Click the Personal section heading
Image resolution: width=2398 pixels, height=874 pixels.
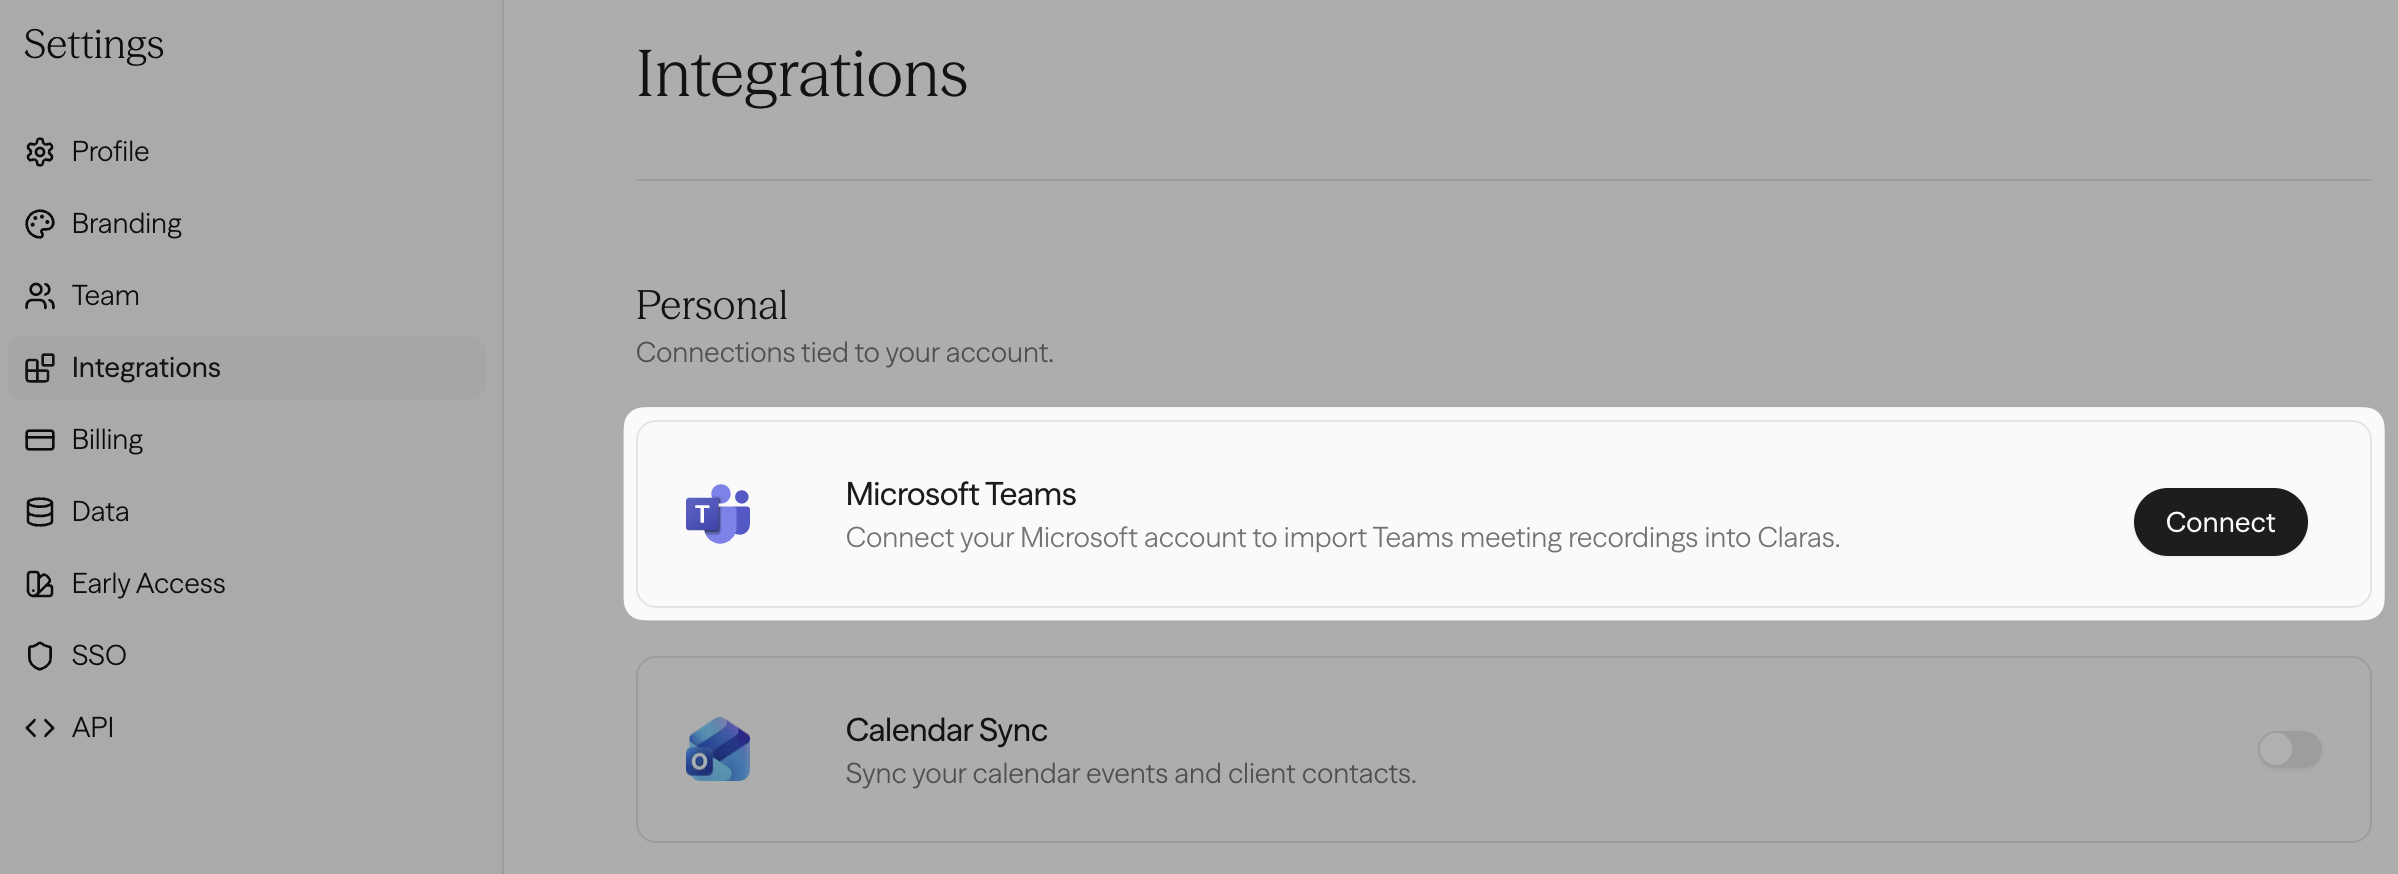712,305
